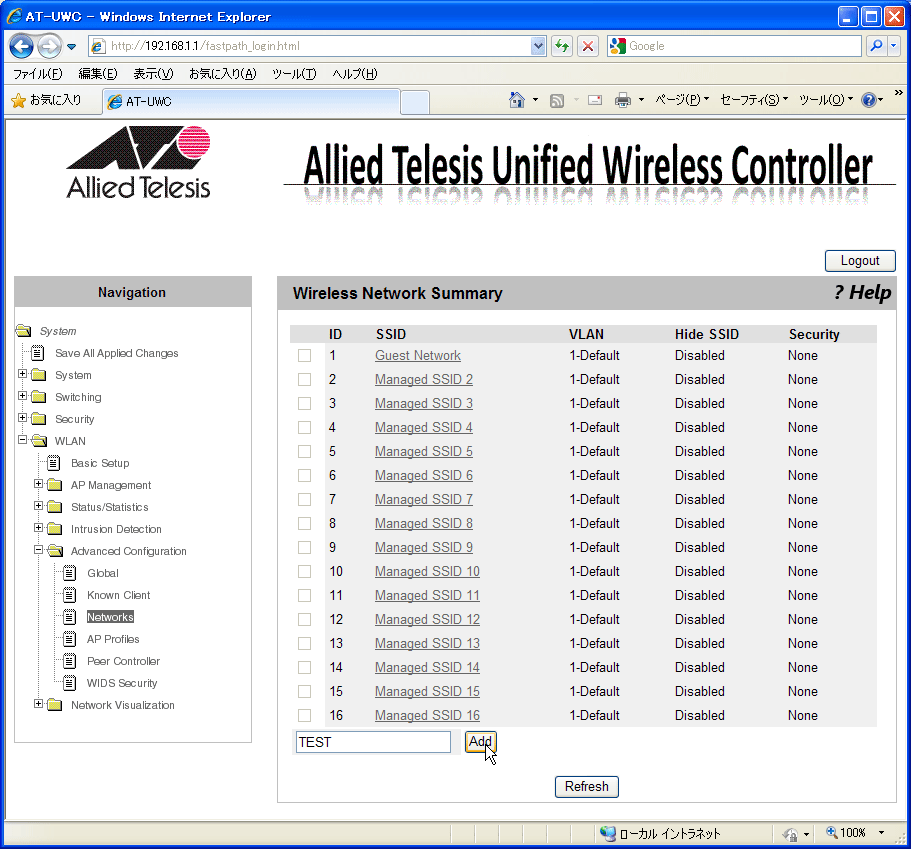Screen dimensions: 911x849
Task: Select the AT-UWC browser tab
Action: click(x=251, y=101)
